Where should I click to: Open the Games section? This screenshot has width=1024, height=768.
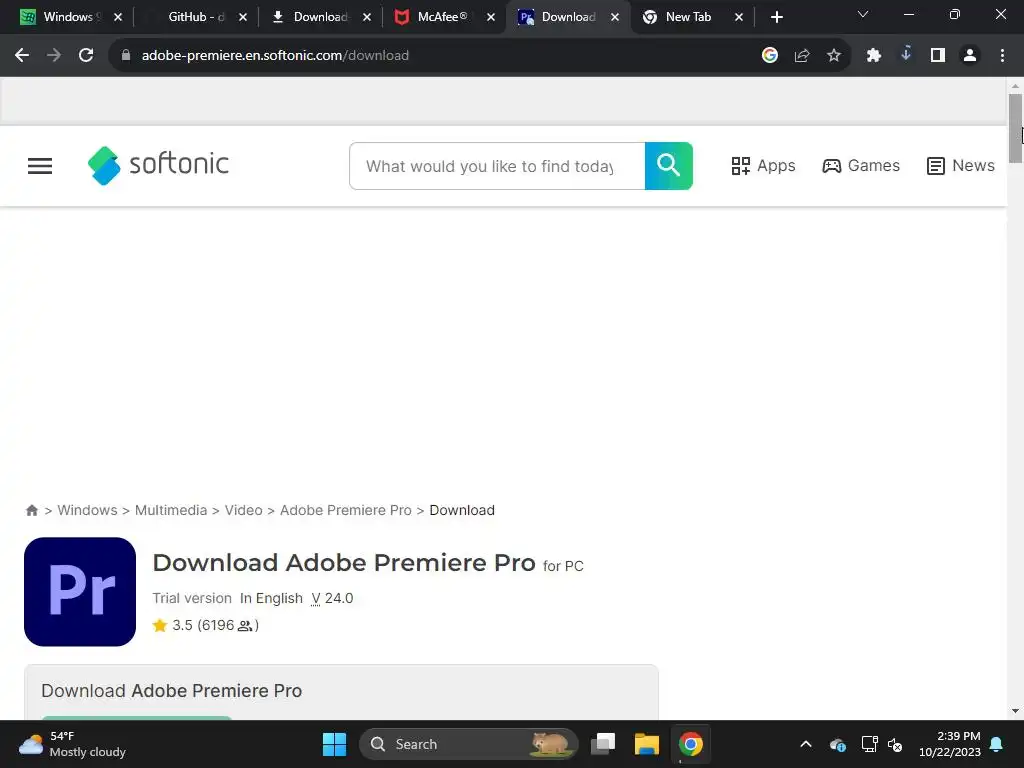coord(861,166)
